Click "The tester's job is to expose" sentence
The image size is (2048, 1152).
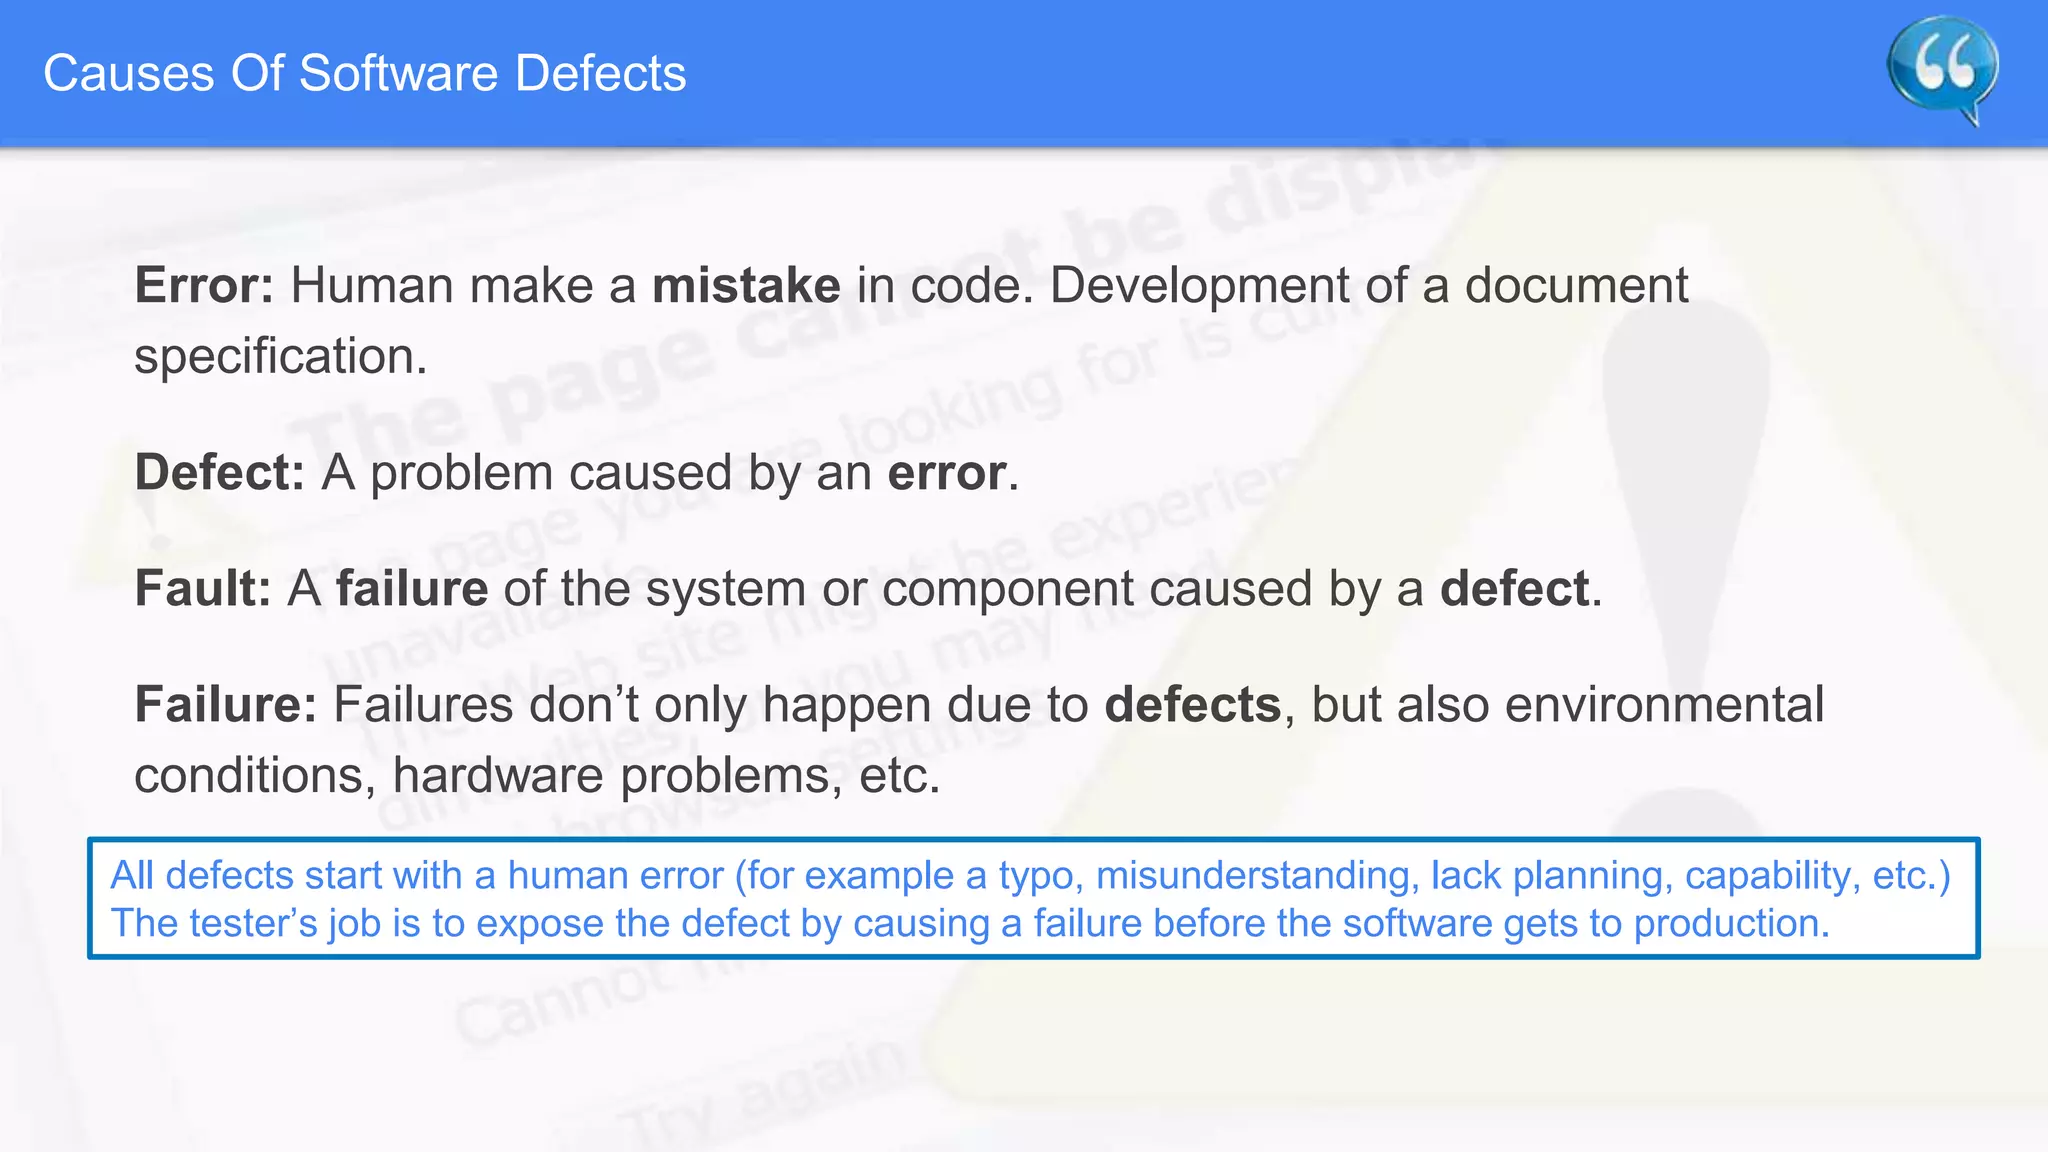click(x=970, y=924)
